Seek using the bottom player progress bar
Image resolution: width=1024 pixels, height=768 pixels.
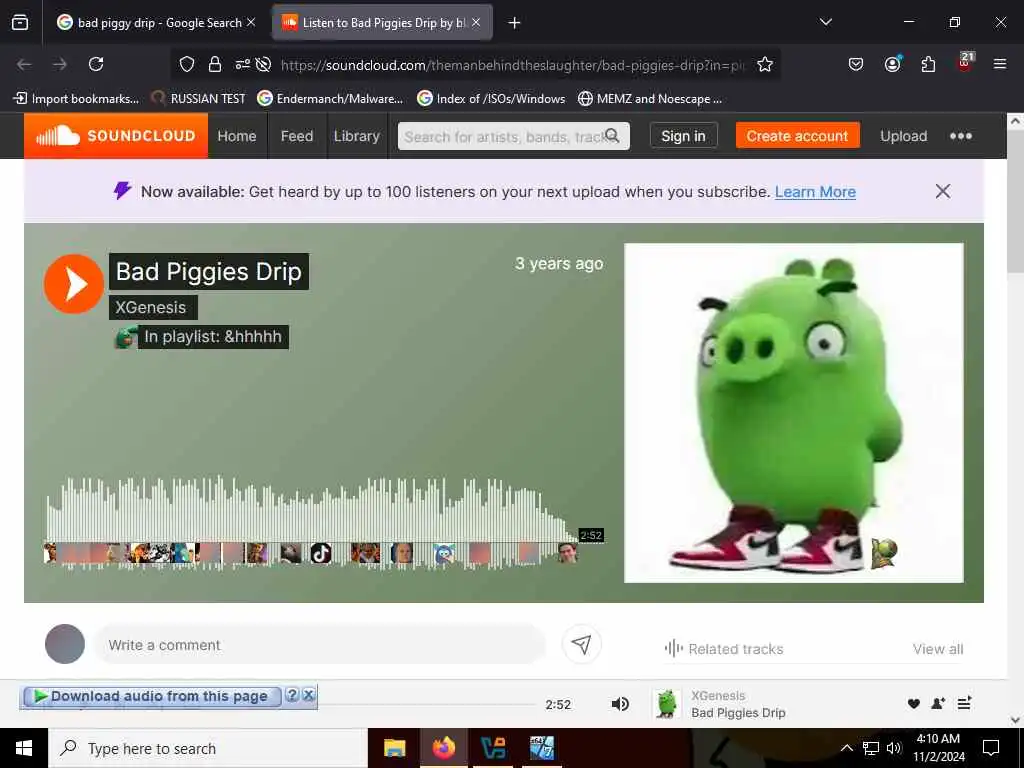tap(428, 704)
